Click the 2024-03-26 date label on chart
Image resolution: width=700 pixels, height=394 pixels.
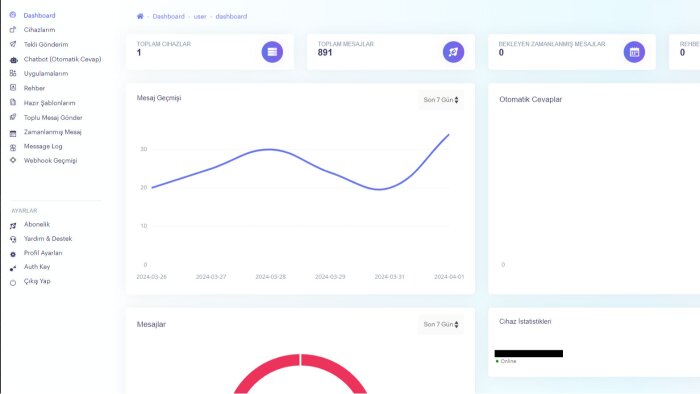tap(151, 277)
